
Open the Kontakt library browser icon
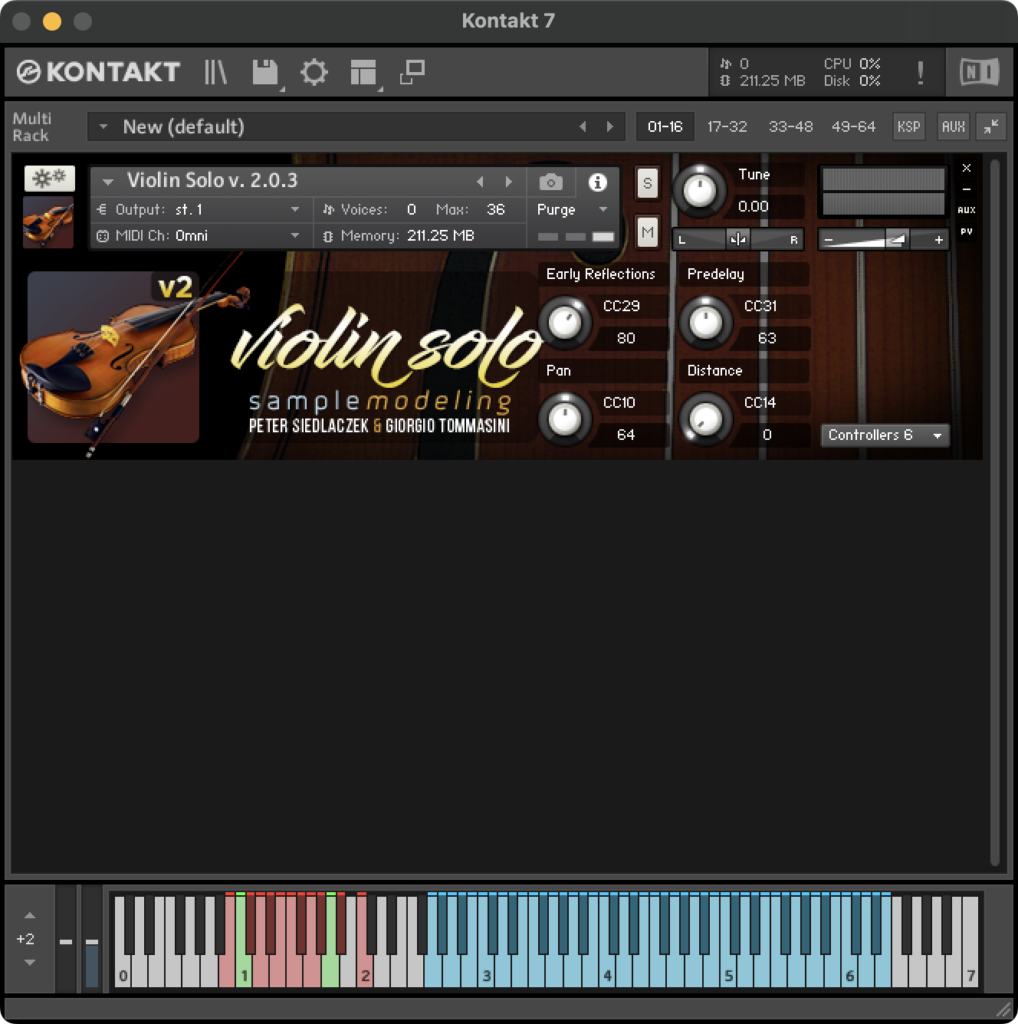click(x=216, y=72)
